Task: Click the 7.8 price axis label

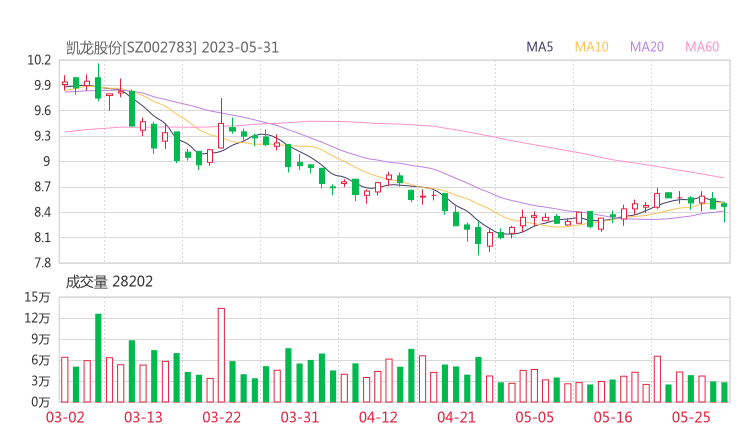Action: coord(42,263)
